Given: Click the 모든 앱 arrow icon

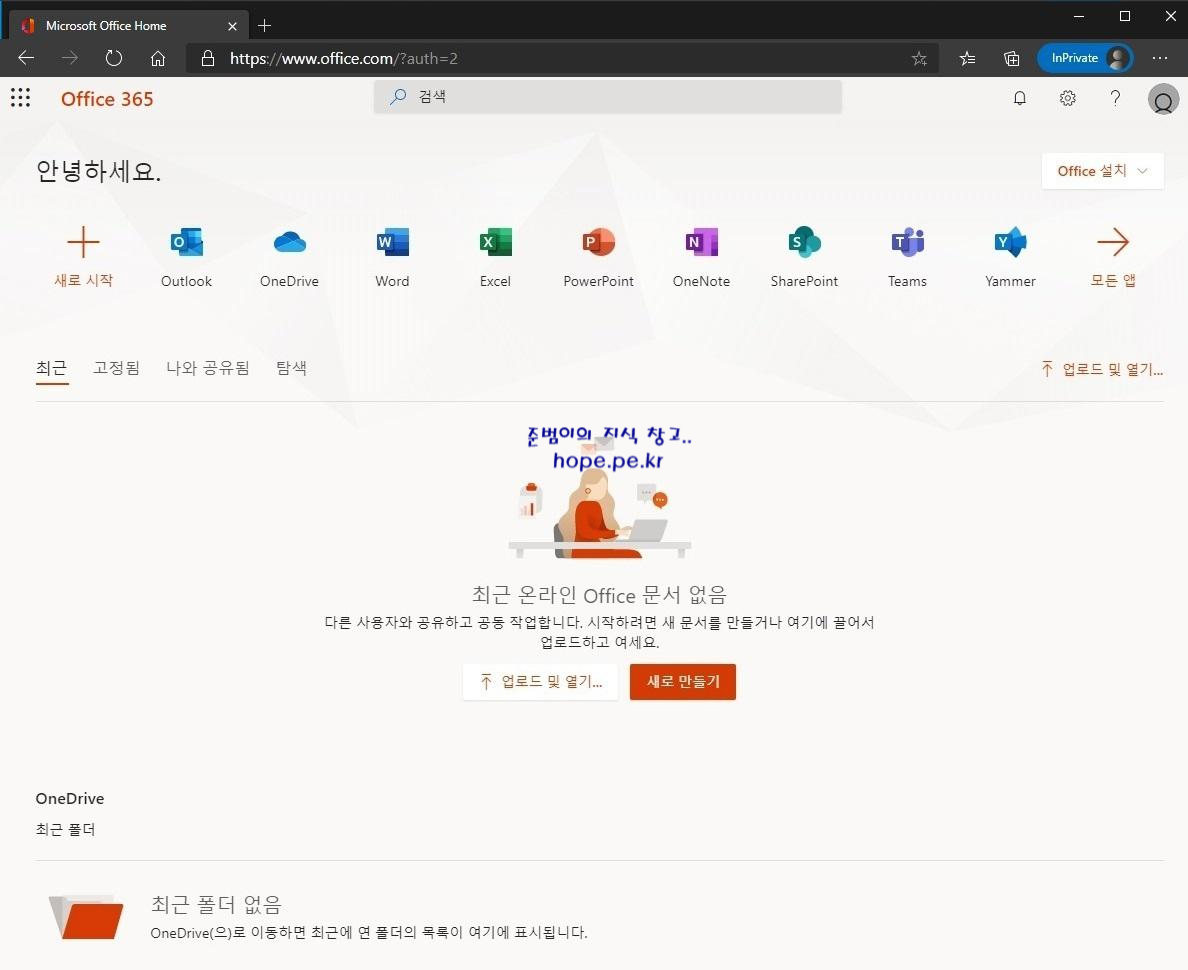Looking at the screenshot, I should (1113, 242).
